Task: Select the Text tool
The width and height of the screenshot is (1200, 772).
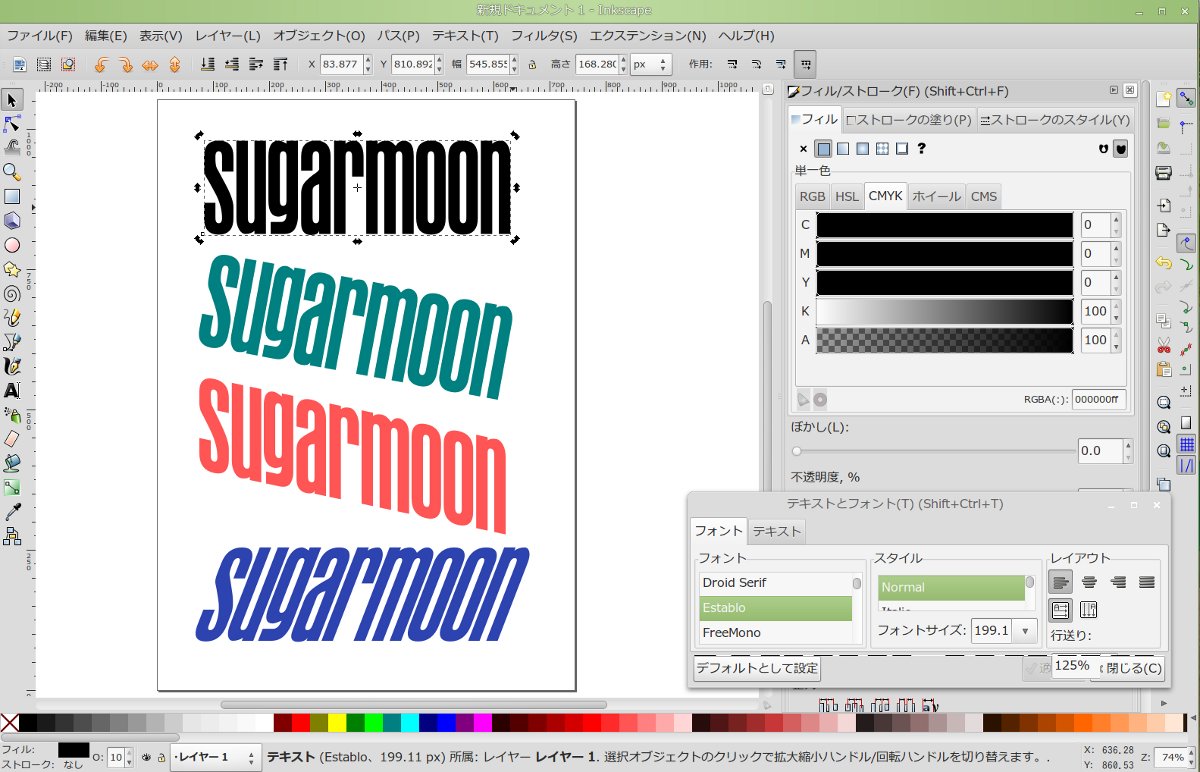Action: tap(12, 391)
